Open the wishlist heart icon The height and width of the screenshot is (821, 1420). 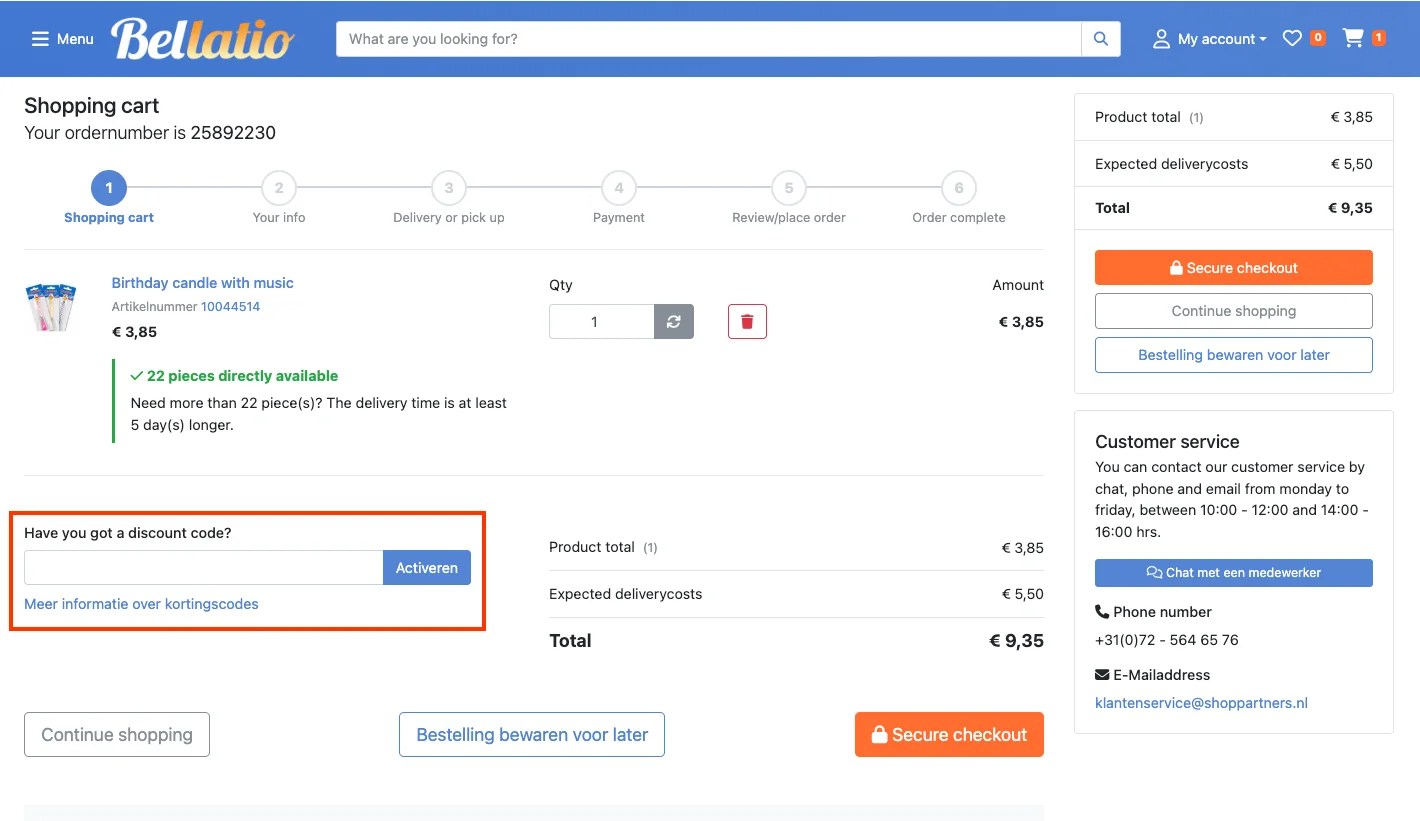tap(1291, 37)
